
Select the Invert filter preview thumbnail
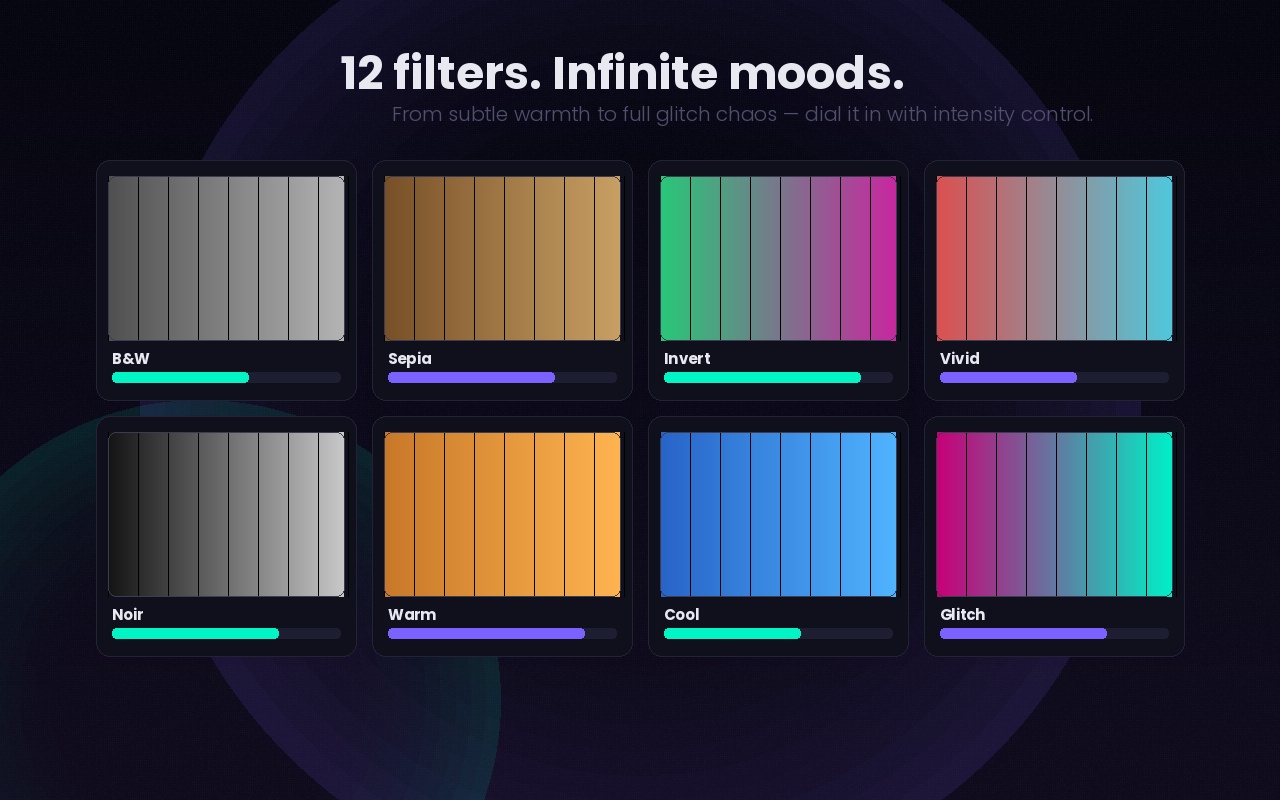(x=778, y=259)
